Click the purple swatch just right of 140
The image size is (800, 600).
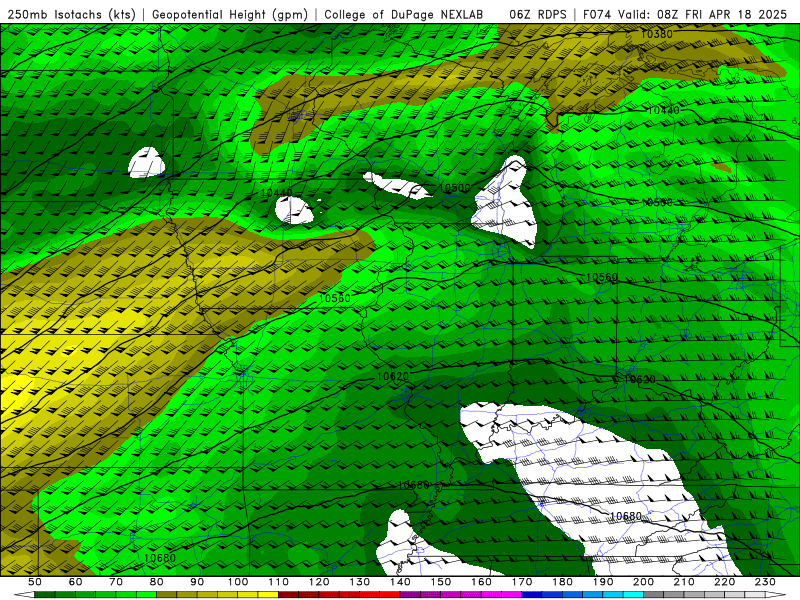pyautogui.click(x=410, y=595)
